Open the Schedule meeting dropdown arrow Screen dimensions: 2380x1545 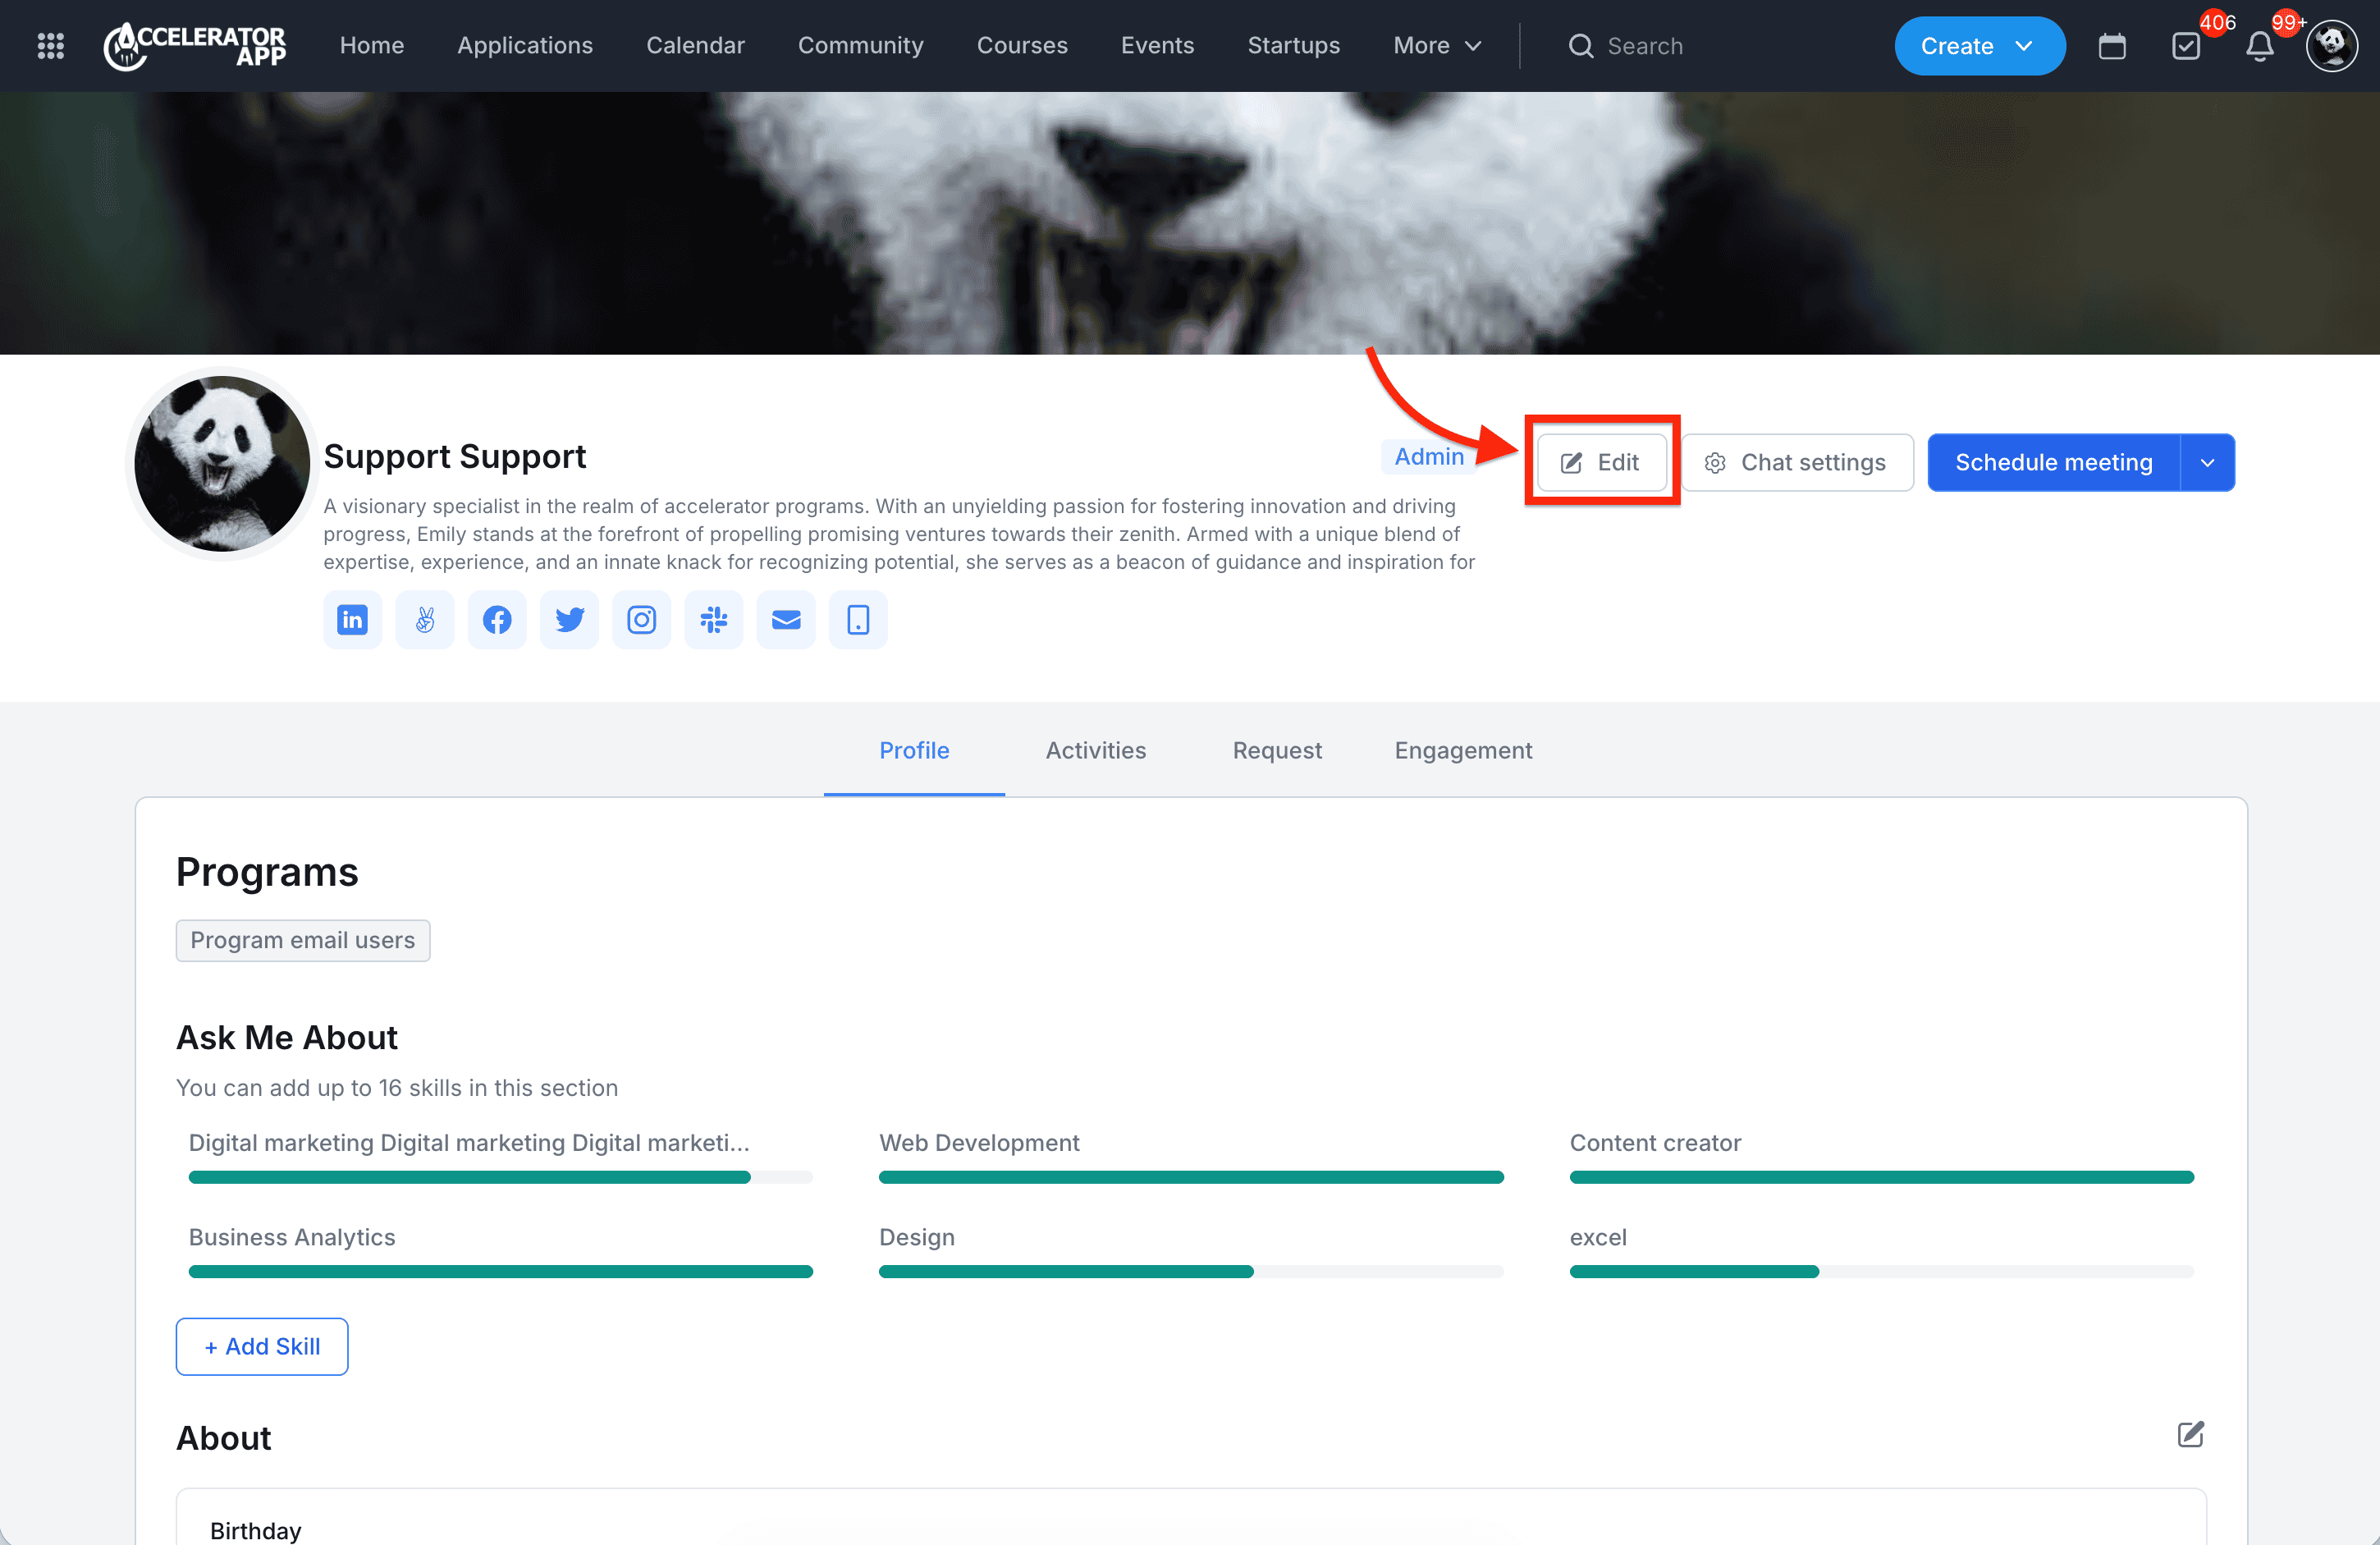pyautogui.click(x=2208, y=462)
